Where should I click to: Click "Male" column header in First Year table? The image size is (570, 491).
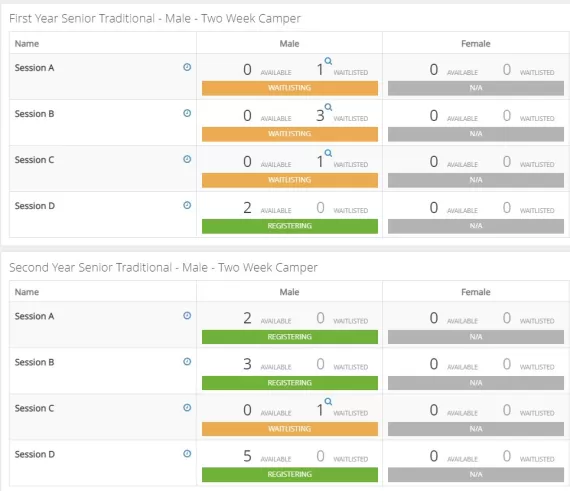[x=289, y=44]
